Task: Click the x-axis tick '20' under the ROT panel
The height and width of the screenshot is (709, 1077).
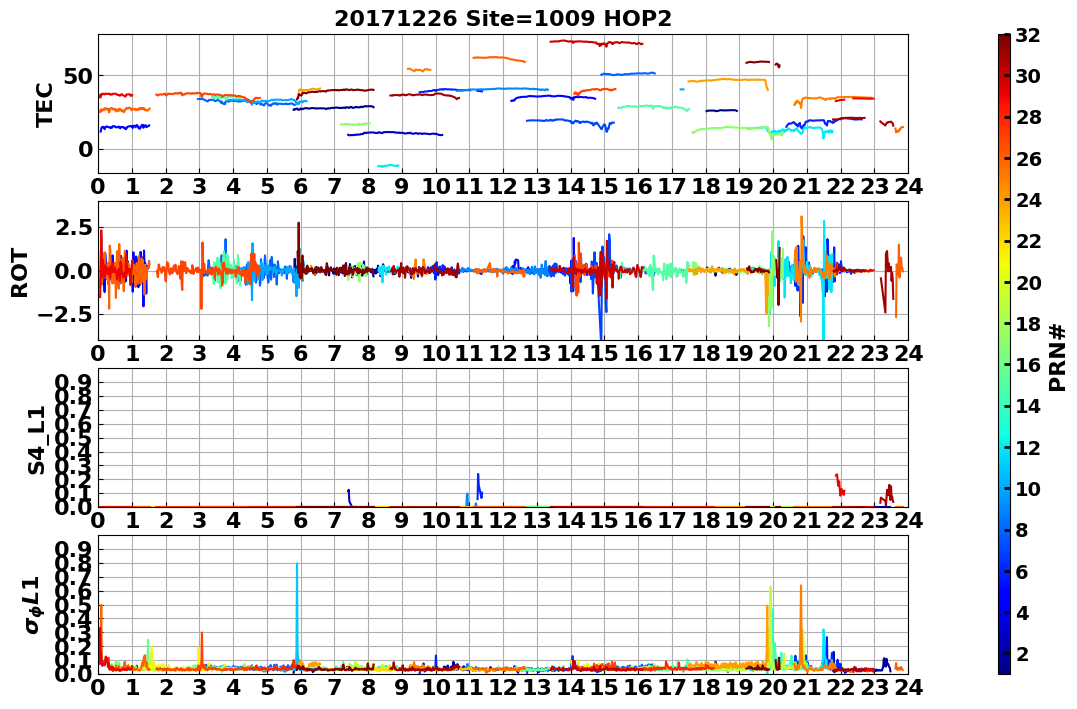Action: coord(773,353)
